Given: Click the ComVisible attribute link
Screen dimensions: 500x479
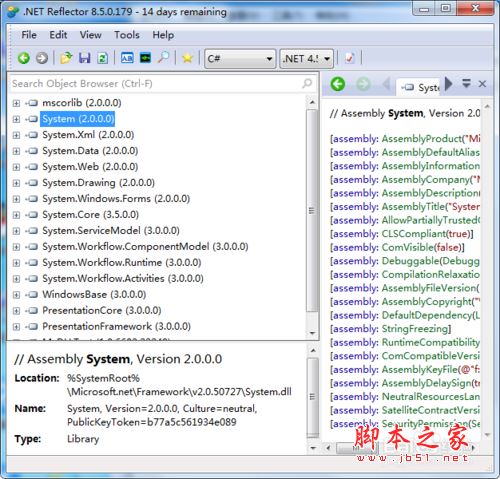Looking at the screenshot, I should [408, 247].
